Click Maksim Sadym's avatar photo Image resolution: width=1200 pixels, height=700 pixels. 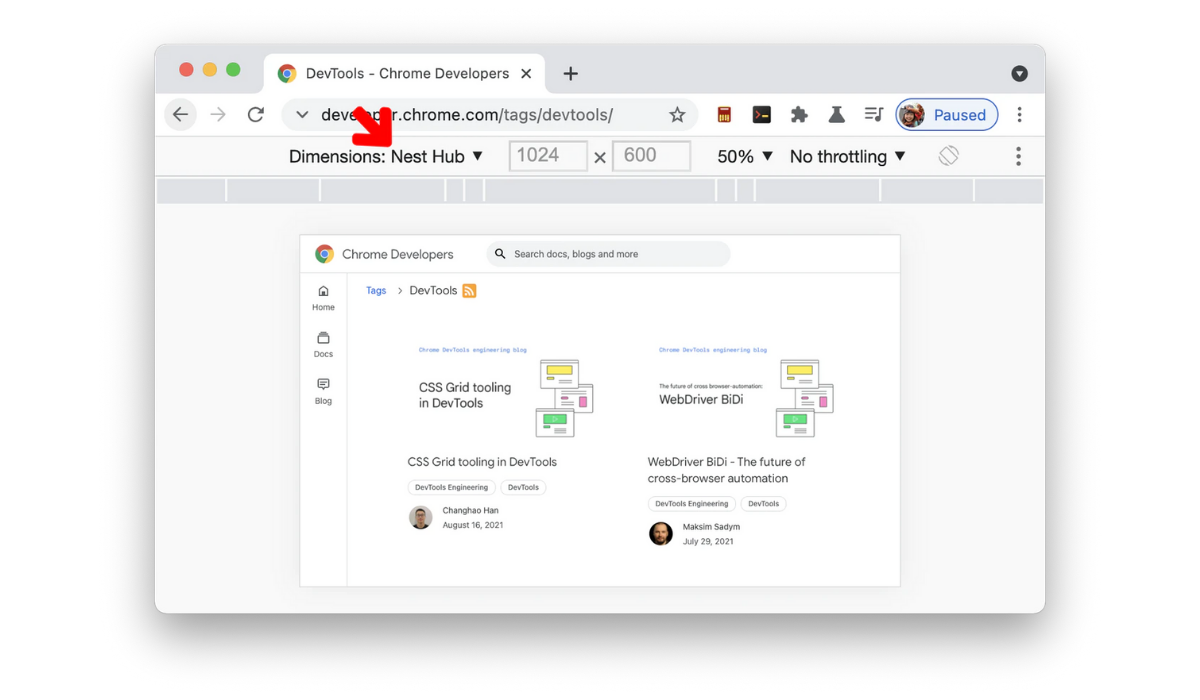(x=661, y=534)
